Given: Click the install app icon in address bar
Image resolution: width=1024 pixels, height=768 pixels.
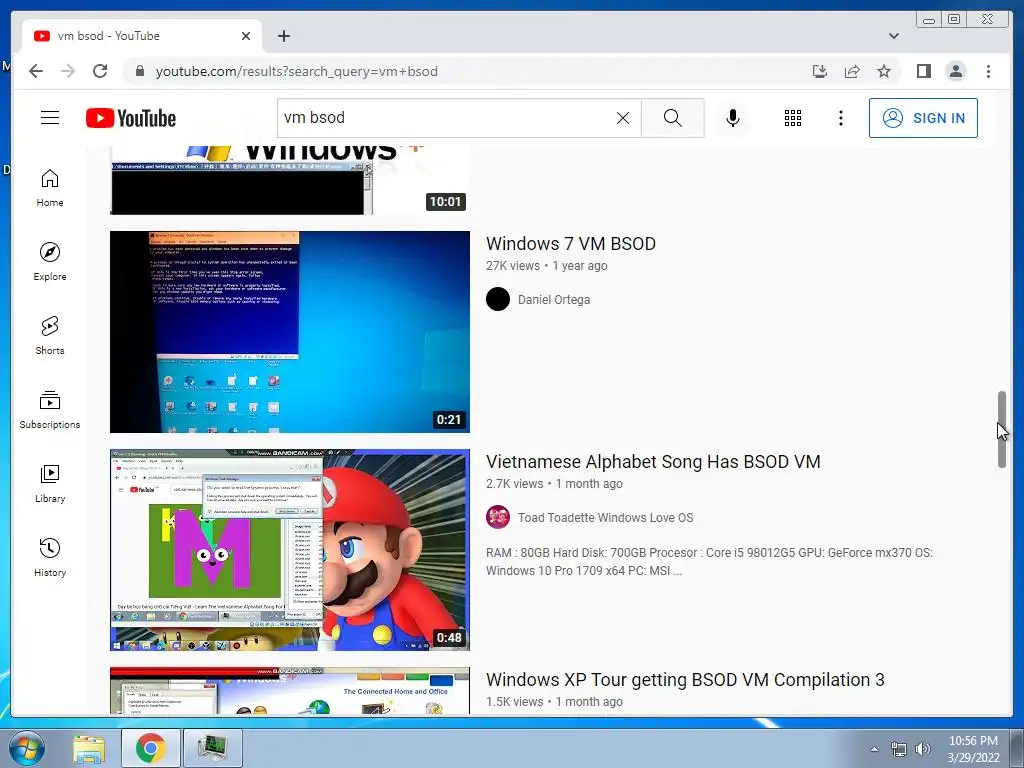Looking at the screenshot, I should [820, 71].
